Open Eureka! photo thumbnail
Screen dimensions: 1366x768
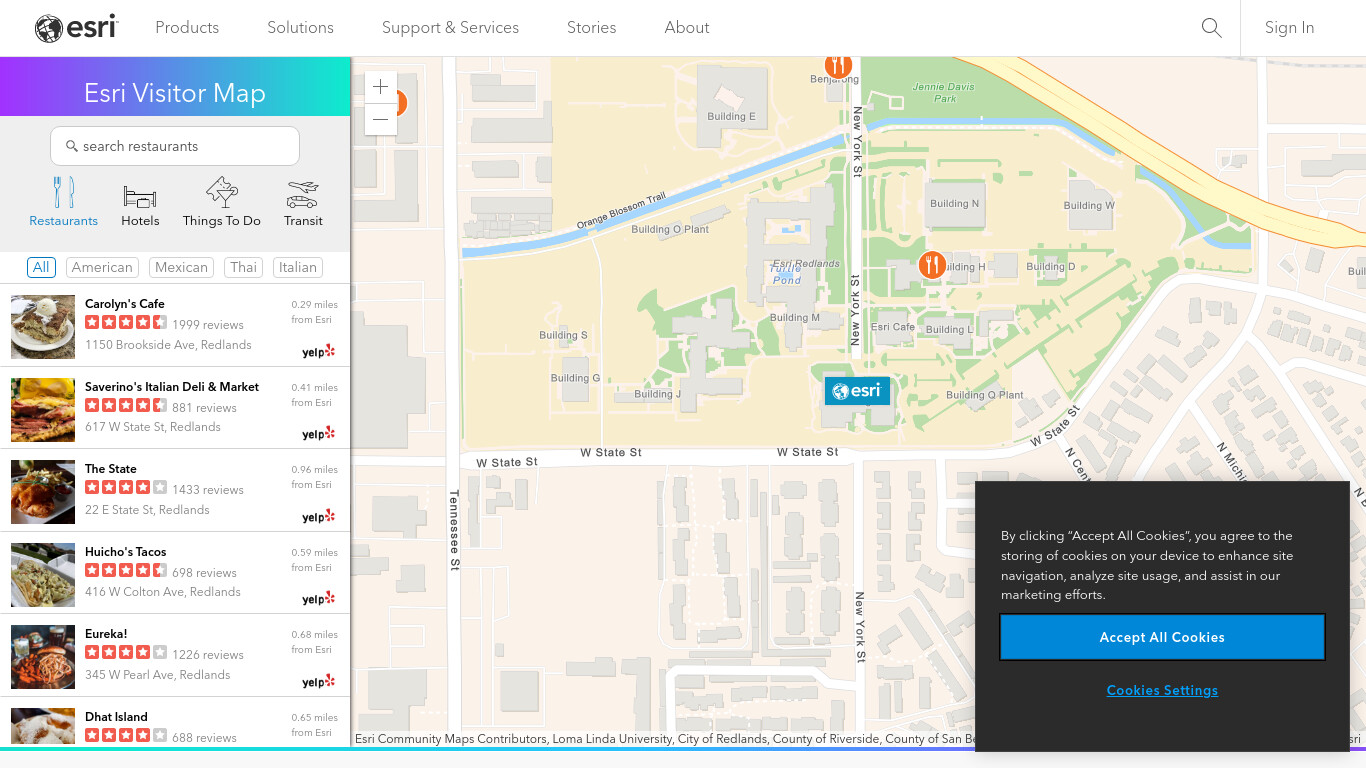(x=43, y=657)
